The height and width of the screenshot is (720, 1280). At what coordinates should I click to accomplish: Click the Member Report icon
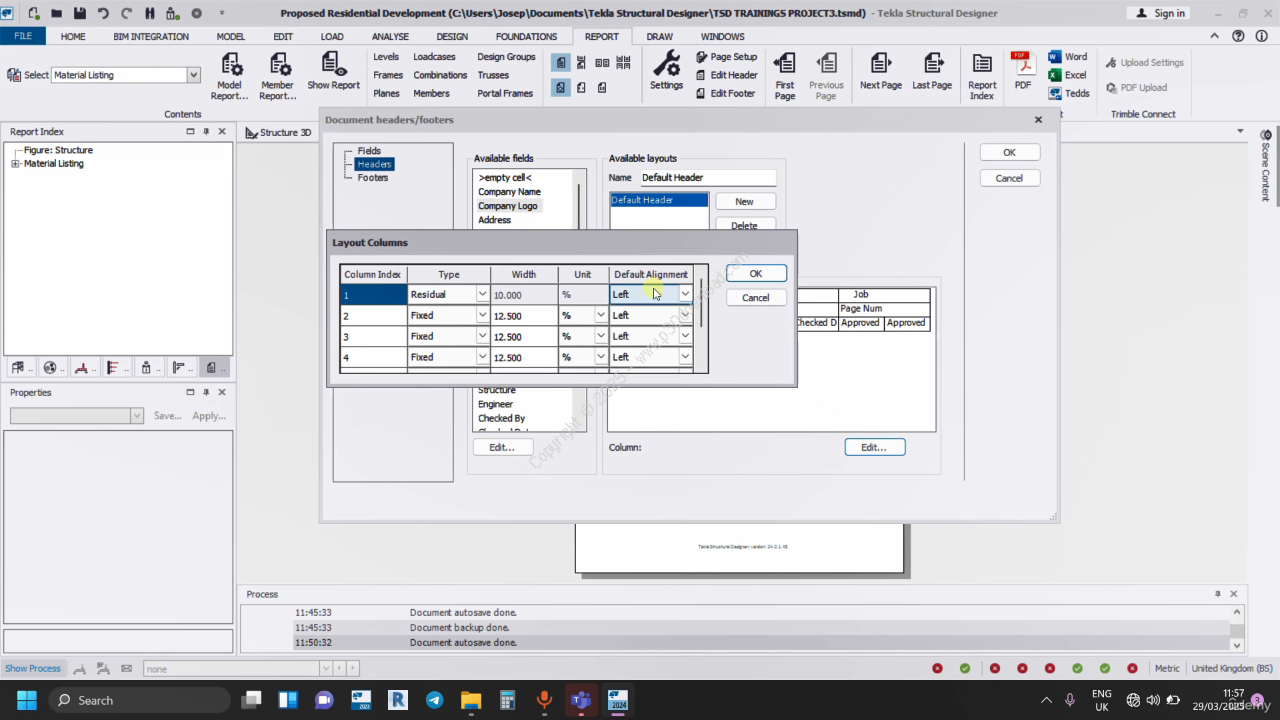click(x=278, y=68)
